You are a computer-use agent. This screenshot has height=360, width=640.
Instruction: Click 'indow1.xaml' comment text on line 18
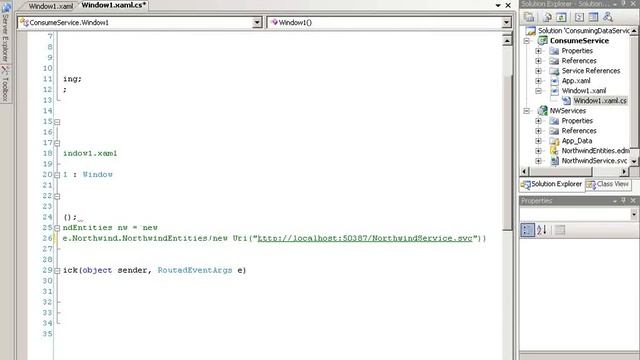tap(90, 153)
